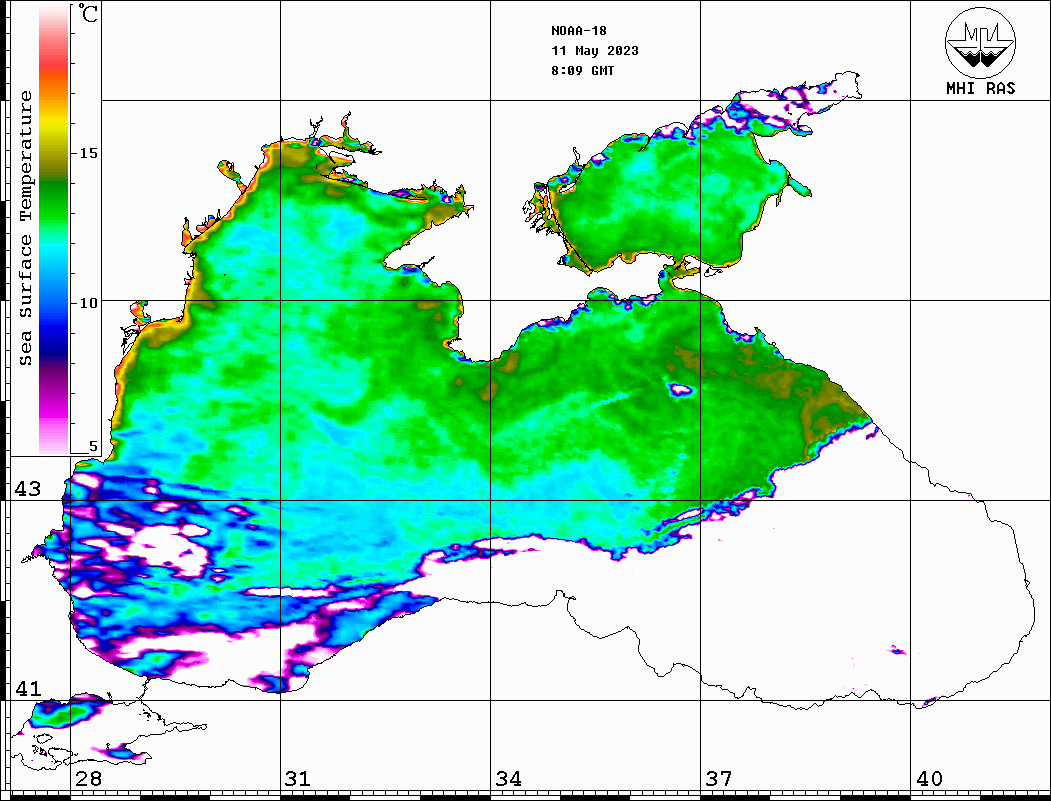Click the longitude 31 label
This screenshot has height=801, width=1051.
point(298,779)
